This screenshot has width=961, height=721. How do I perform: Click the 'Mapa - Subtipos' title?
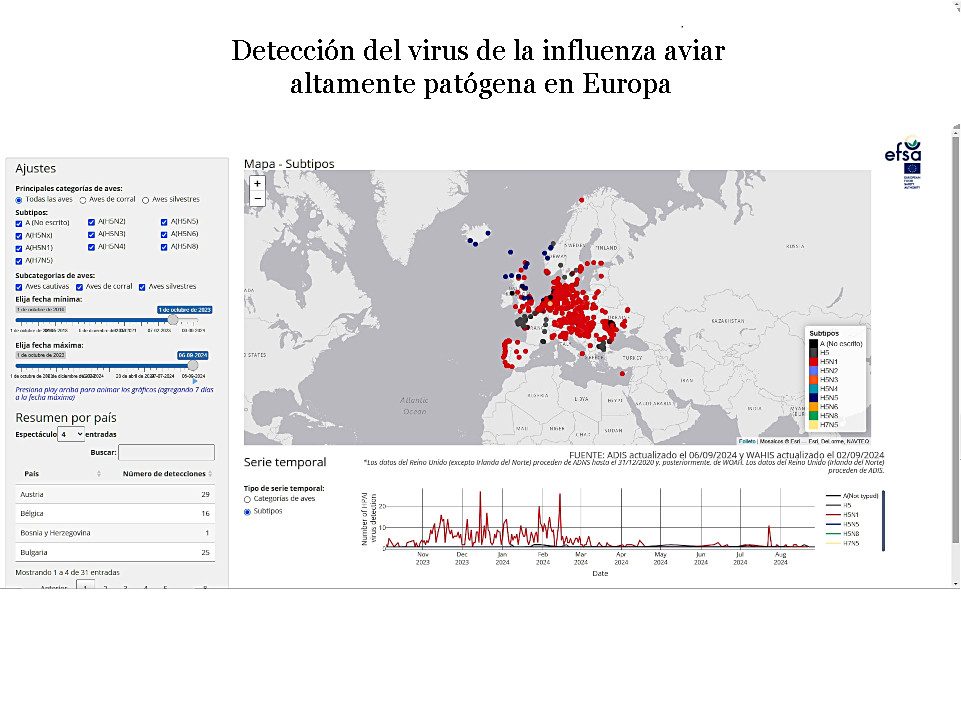coord(289,164)
